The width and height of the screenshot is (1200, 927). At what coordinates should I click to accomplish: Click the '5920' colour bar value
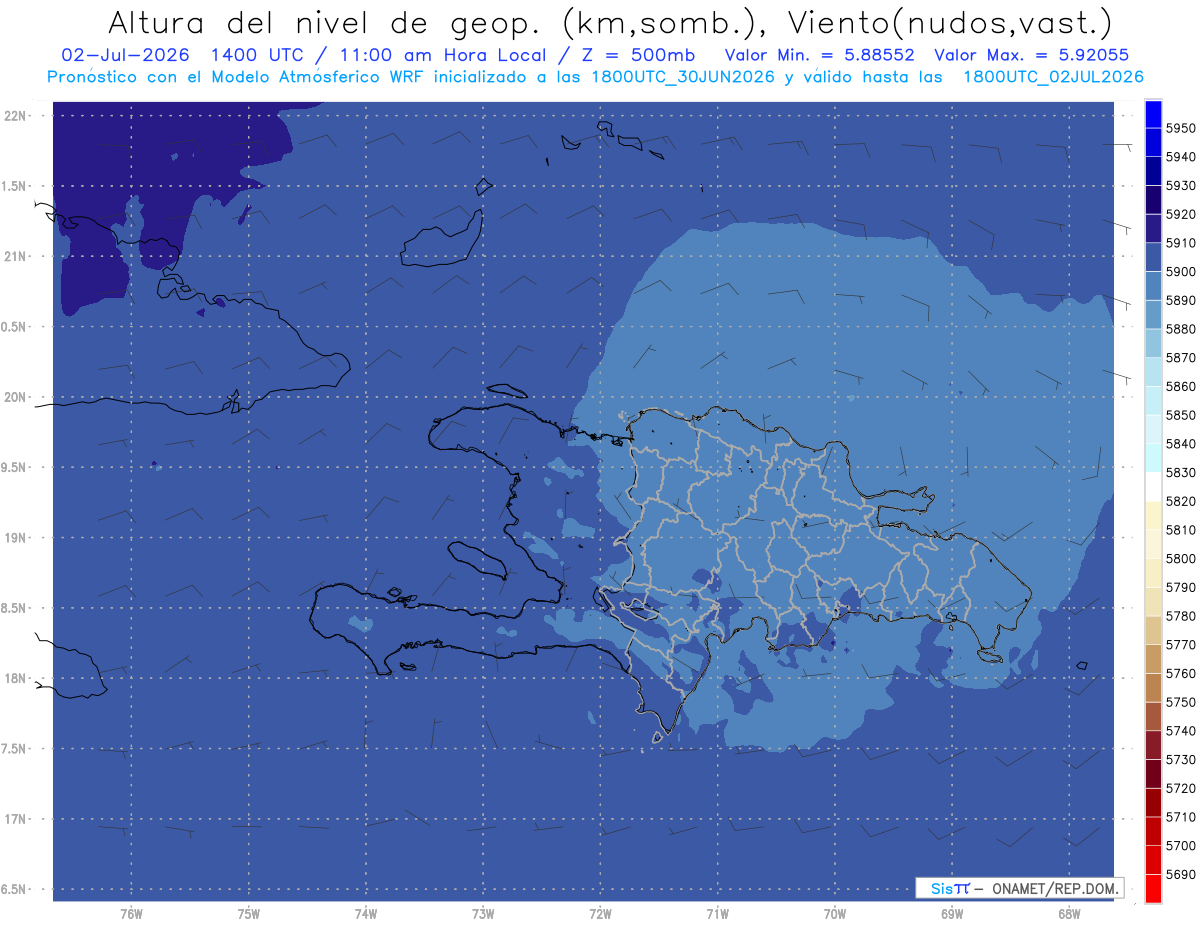pyautogui.click(x=1181, y=214)
